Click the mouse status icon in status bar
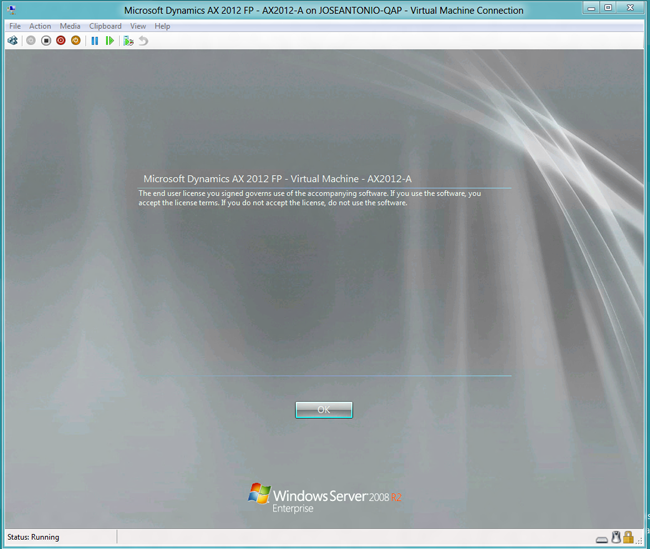This screenshot has width=650, height=549. point(616,537)
